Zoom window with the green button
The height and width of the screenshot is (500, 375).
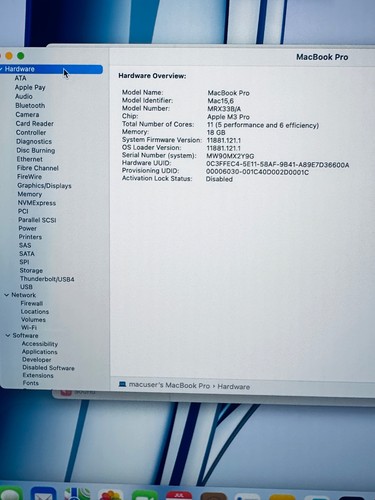21,56
